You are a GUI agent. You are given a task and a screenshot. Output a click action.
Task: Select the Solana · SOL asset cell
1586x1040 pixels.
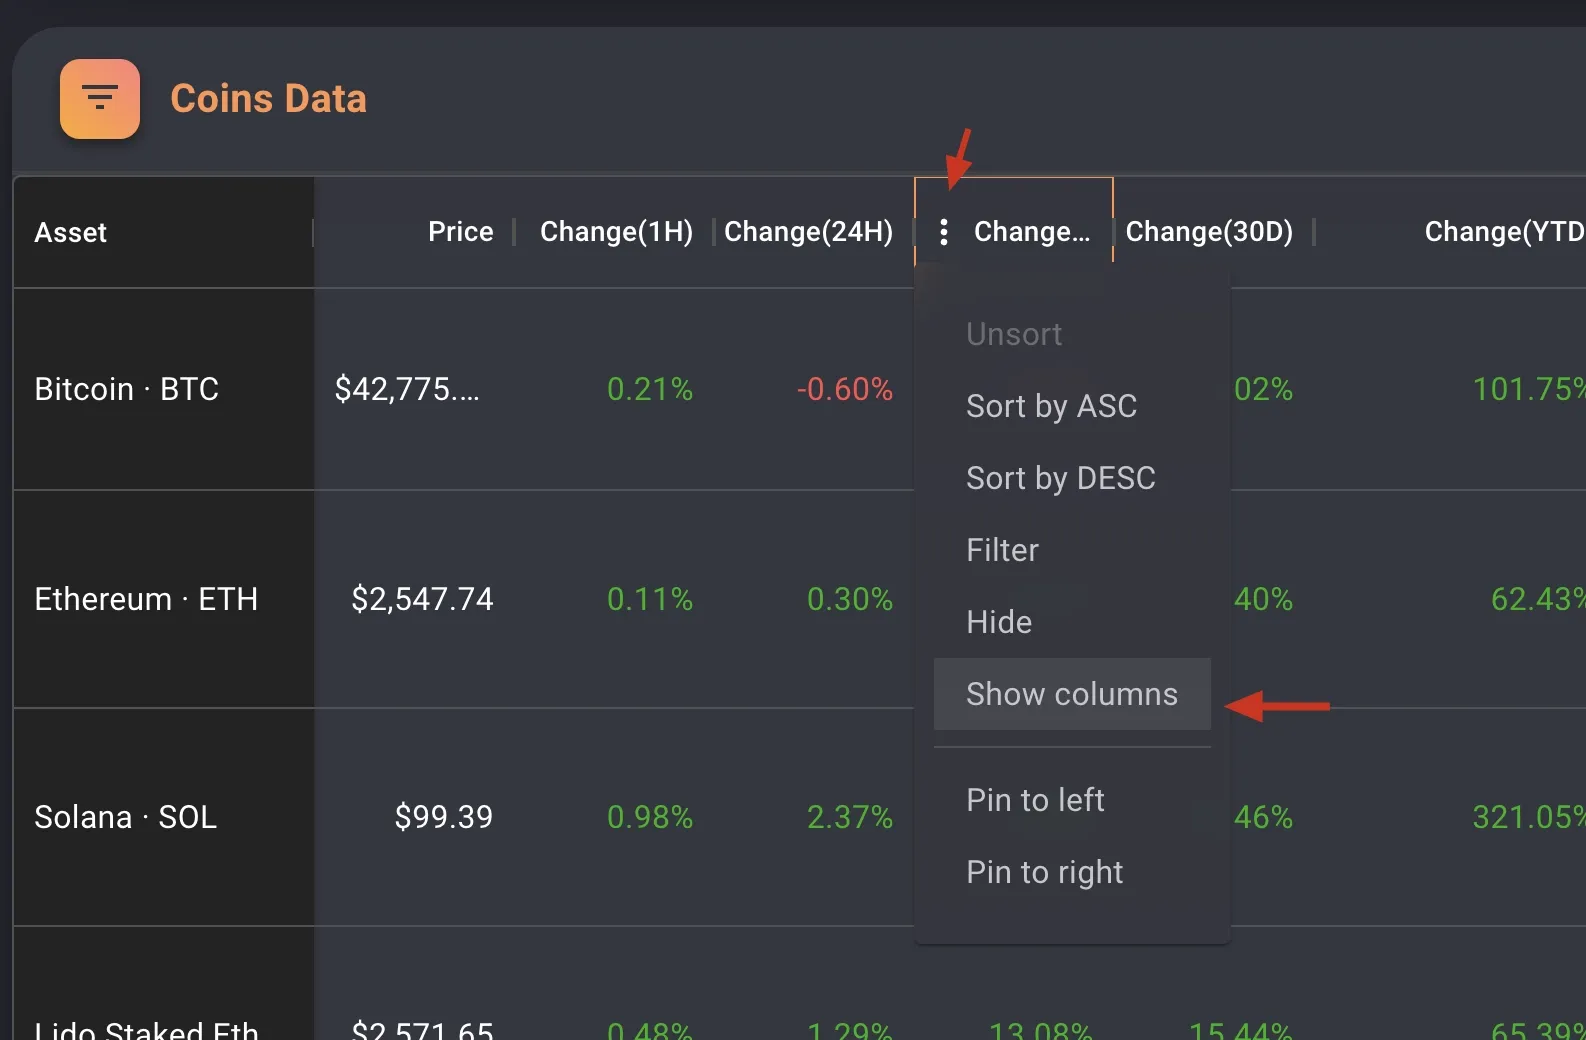[164, 817]
